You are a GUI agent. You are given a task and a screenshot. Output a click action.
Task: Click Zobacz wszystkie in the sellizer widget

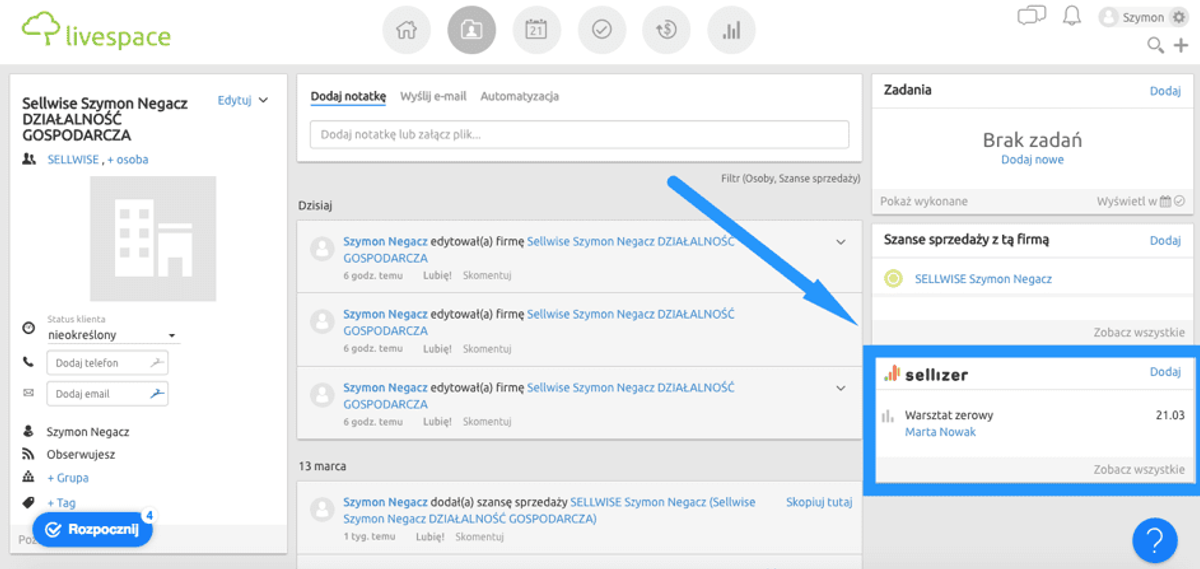coord(1139,469)
